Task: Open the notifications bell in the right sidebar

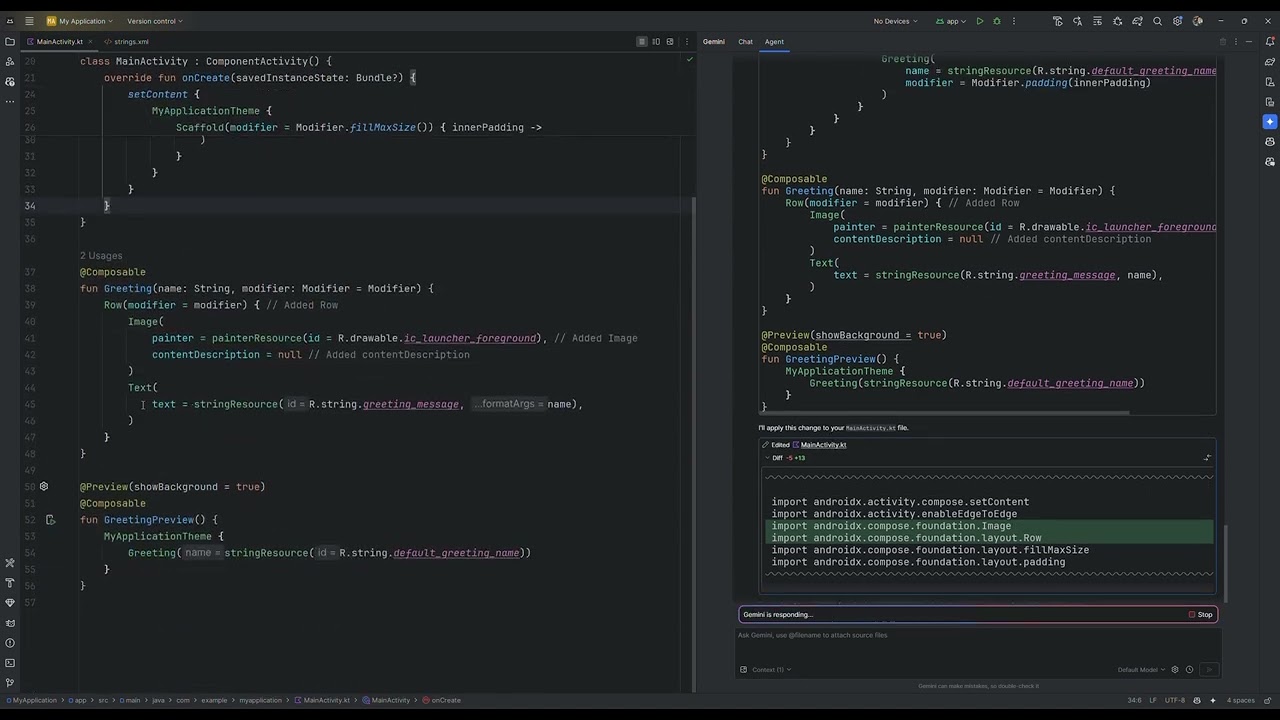Action: [1270, 41]
